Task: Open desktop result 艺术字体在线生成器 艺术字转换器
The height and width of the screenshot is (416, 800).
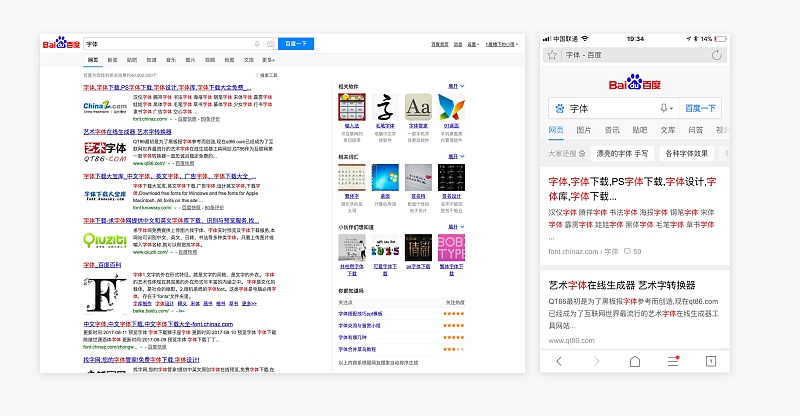Action: point(128,132)
